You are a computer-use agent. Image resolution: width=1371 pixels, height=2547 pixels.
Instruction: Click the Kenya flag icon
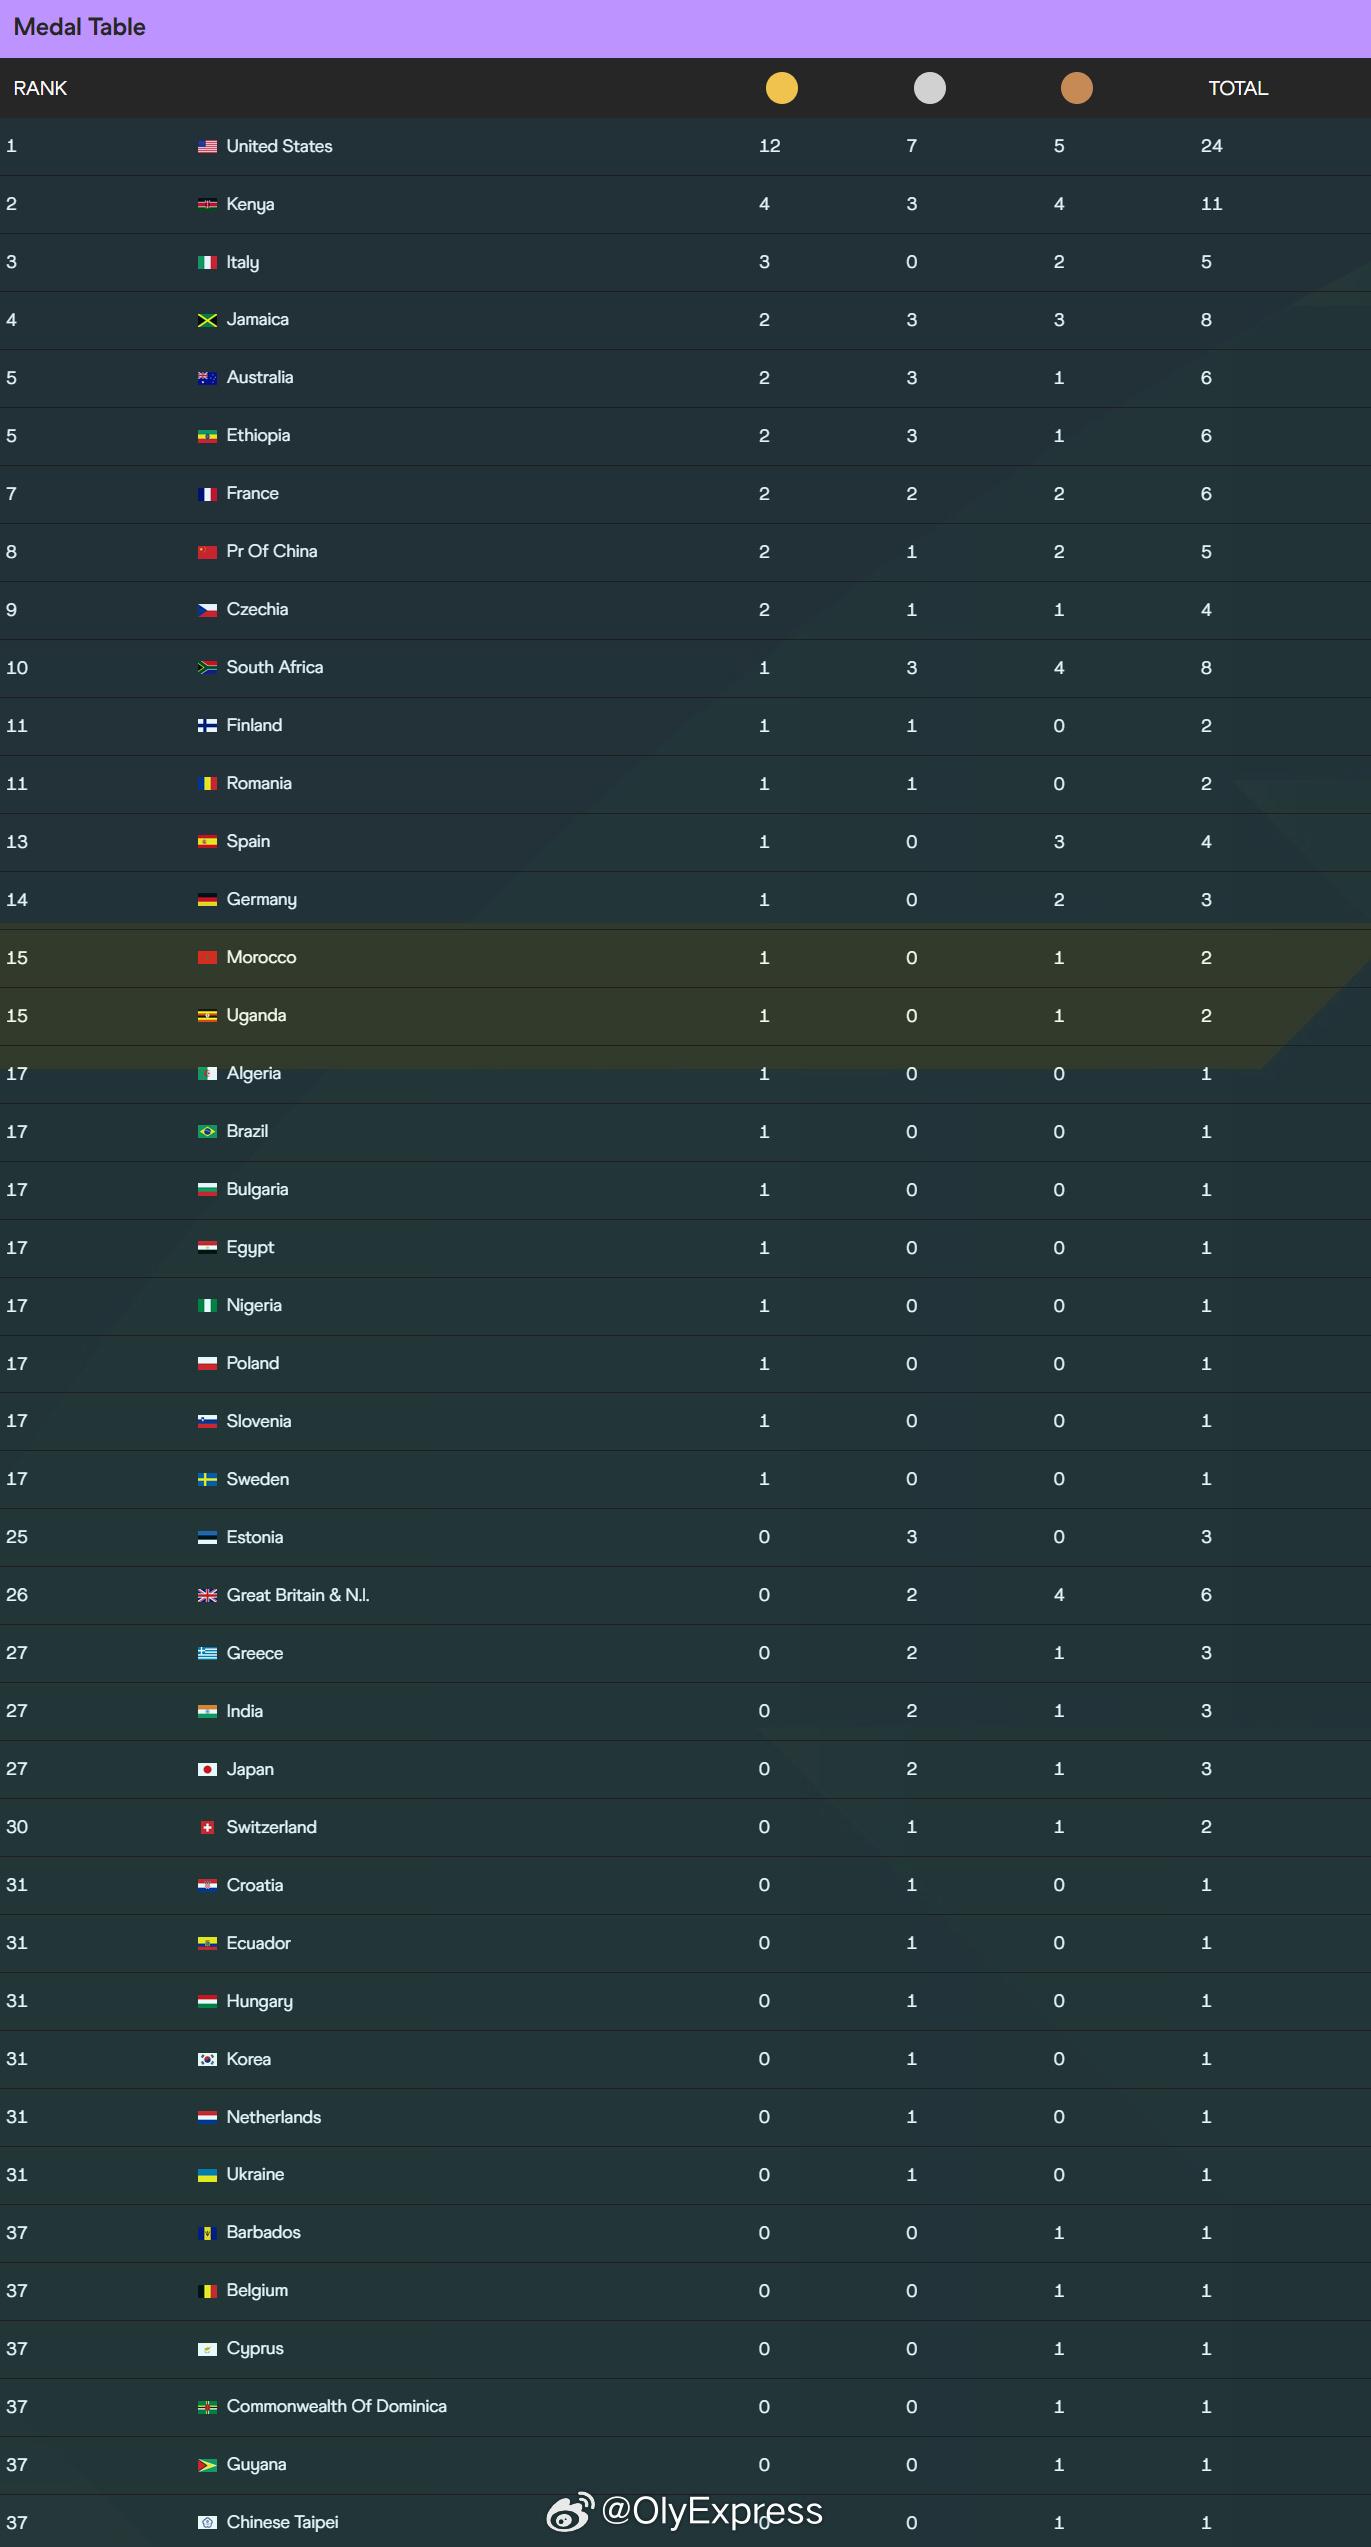(x=207, y=204)
